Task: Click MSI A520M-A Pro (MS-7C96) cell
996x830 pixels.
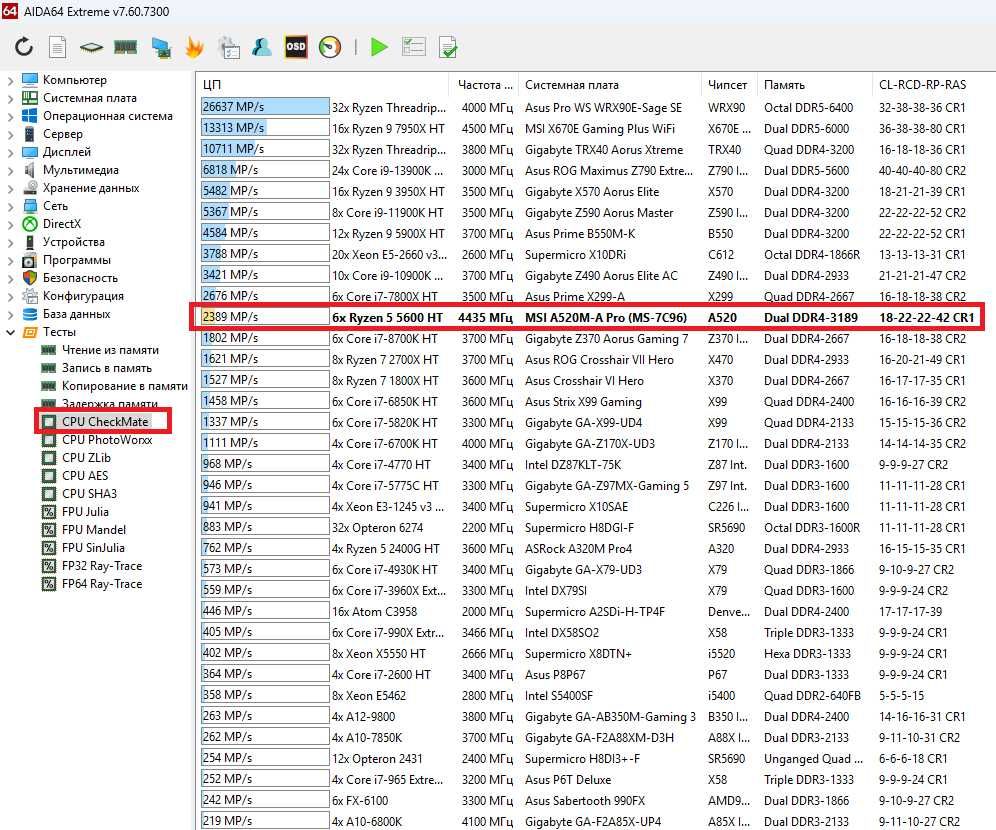Action: [605, 318]
